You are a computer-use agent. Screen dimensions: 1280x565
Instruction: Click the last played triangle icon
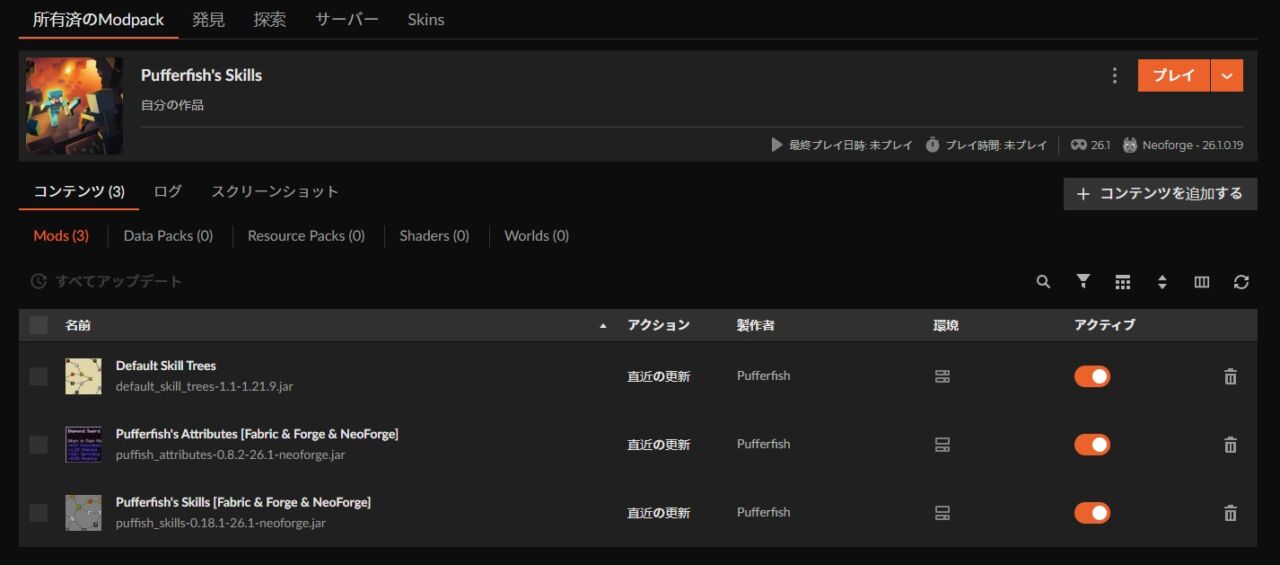776,145
